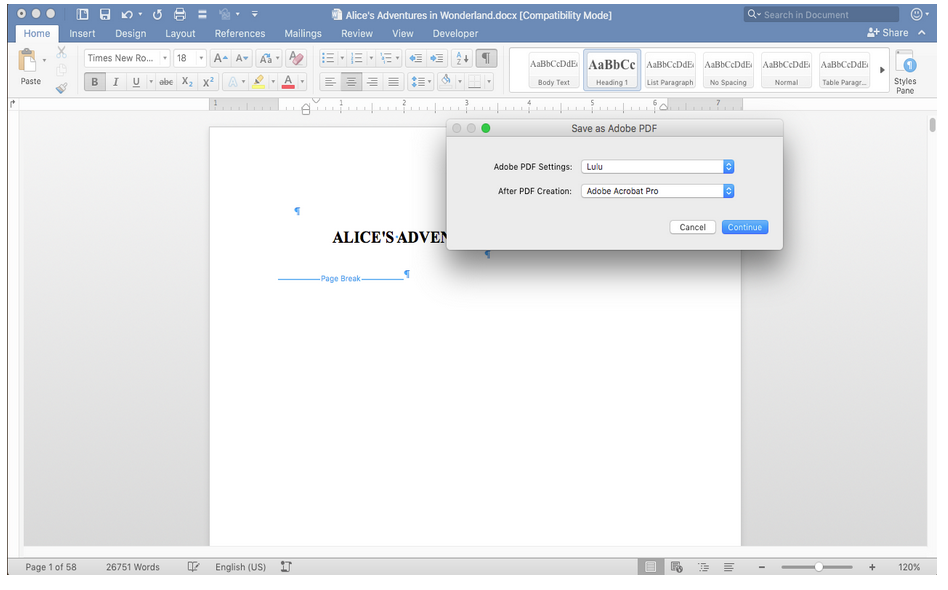The height and width of the screenshot is (590, 948).
Task: Clear all formatting with eraser icon
Action: 296,58
